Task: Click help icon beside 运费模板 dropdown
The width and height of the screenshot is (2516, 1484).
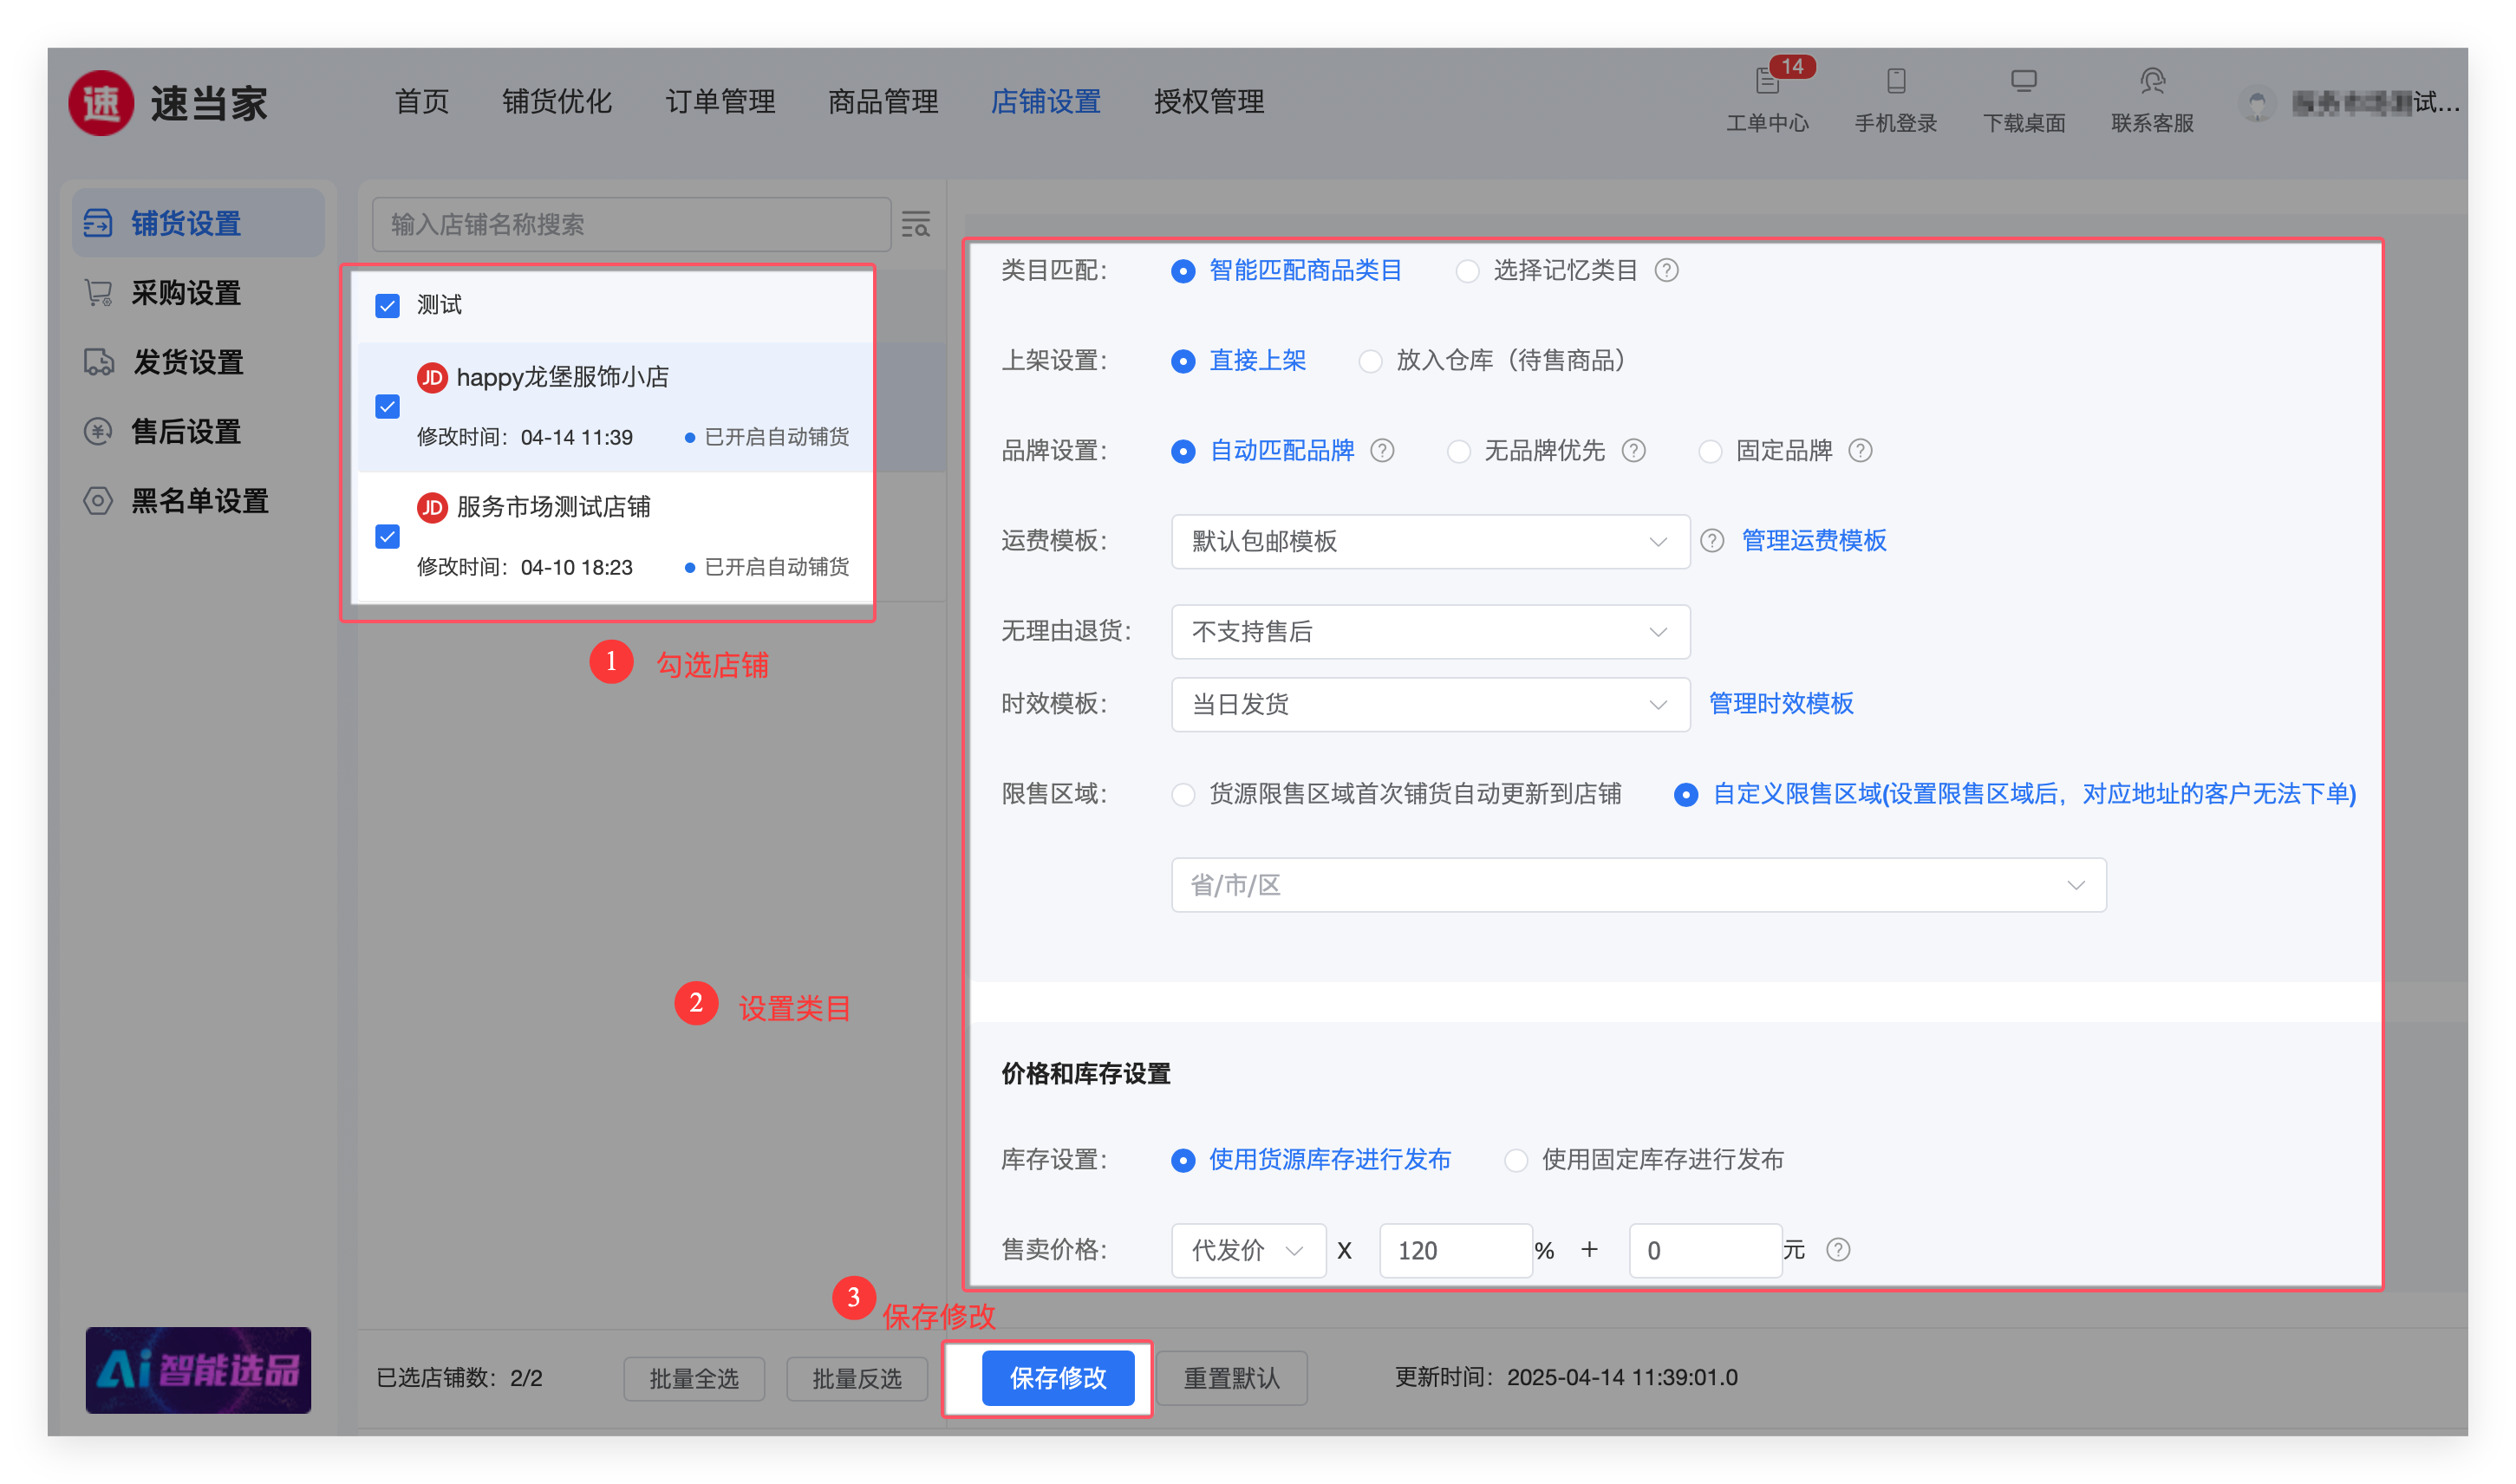Action: 1712,541
